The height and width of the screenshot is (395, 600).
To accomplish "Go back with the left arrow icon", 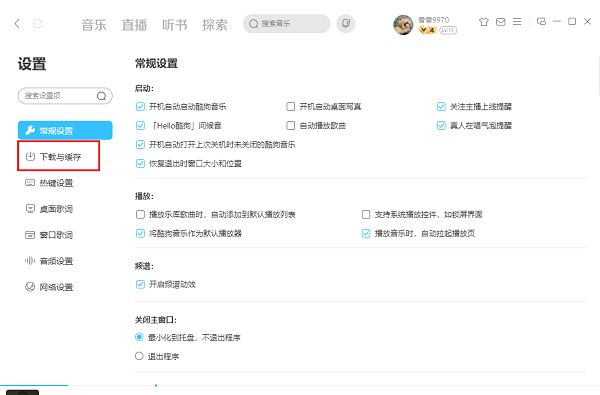I will click(17, 24).
